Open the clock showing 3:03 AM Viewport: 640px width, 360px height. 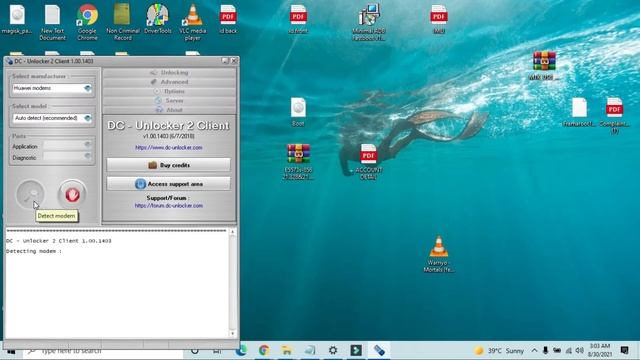pos(600,350)
